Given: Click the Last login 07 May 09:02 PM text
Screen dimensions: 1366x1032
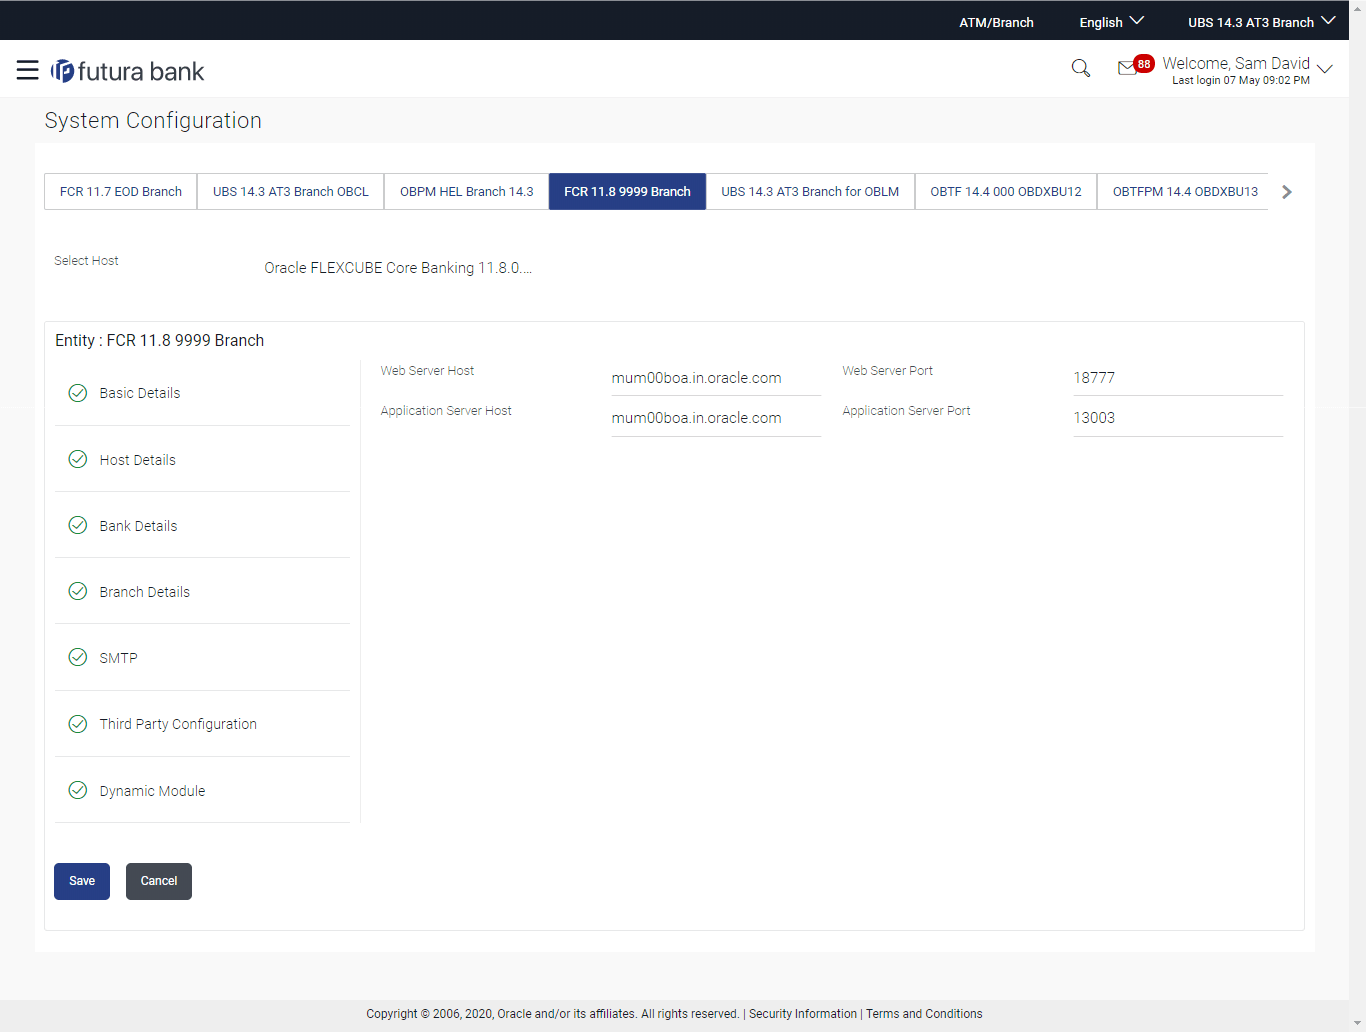Looking at the screenshot, I should (x=1241, y=81).
